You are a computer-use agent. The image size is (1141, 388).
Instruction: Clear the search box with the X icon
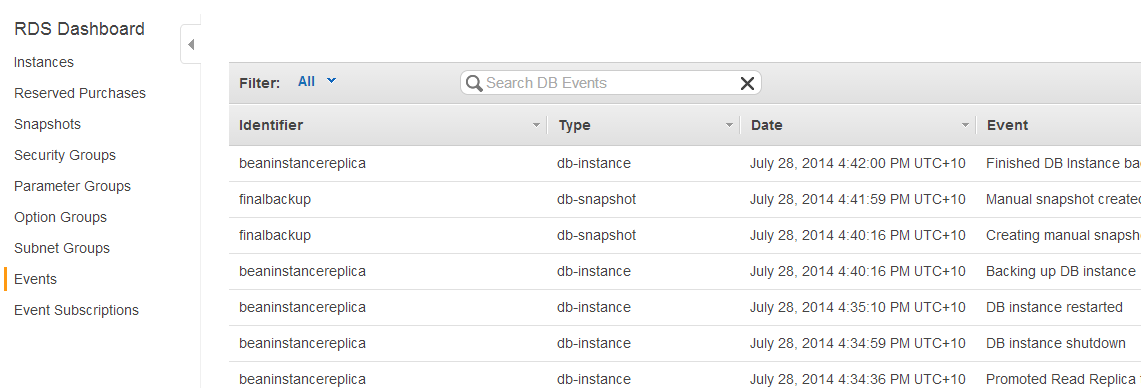pyautogui.click(x=747, y=83)
